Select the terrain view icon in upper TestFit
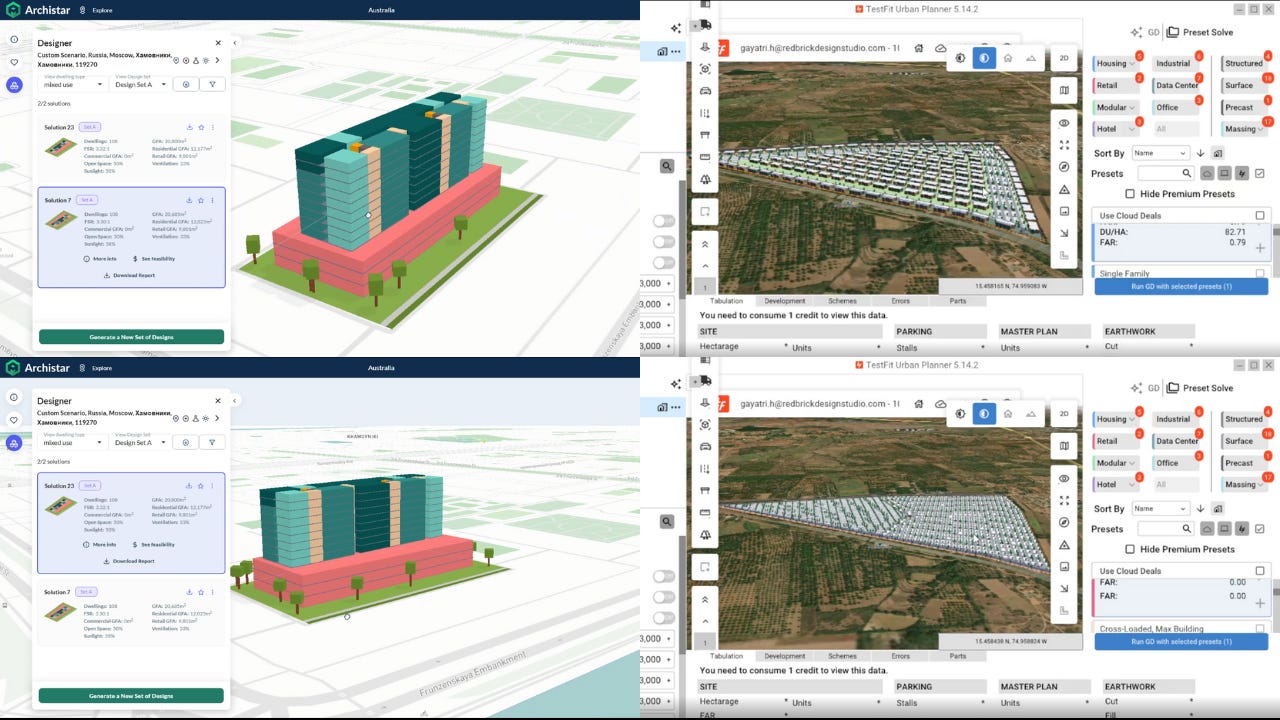 (x=1031, y=58)
